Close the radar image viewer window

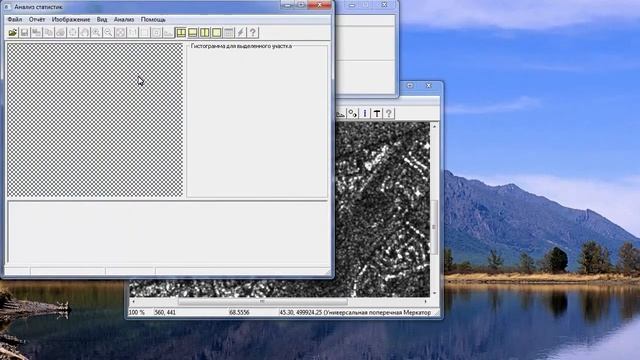coord(429,85)
